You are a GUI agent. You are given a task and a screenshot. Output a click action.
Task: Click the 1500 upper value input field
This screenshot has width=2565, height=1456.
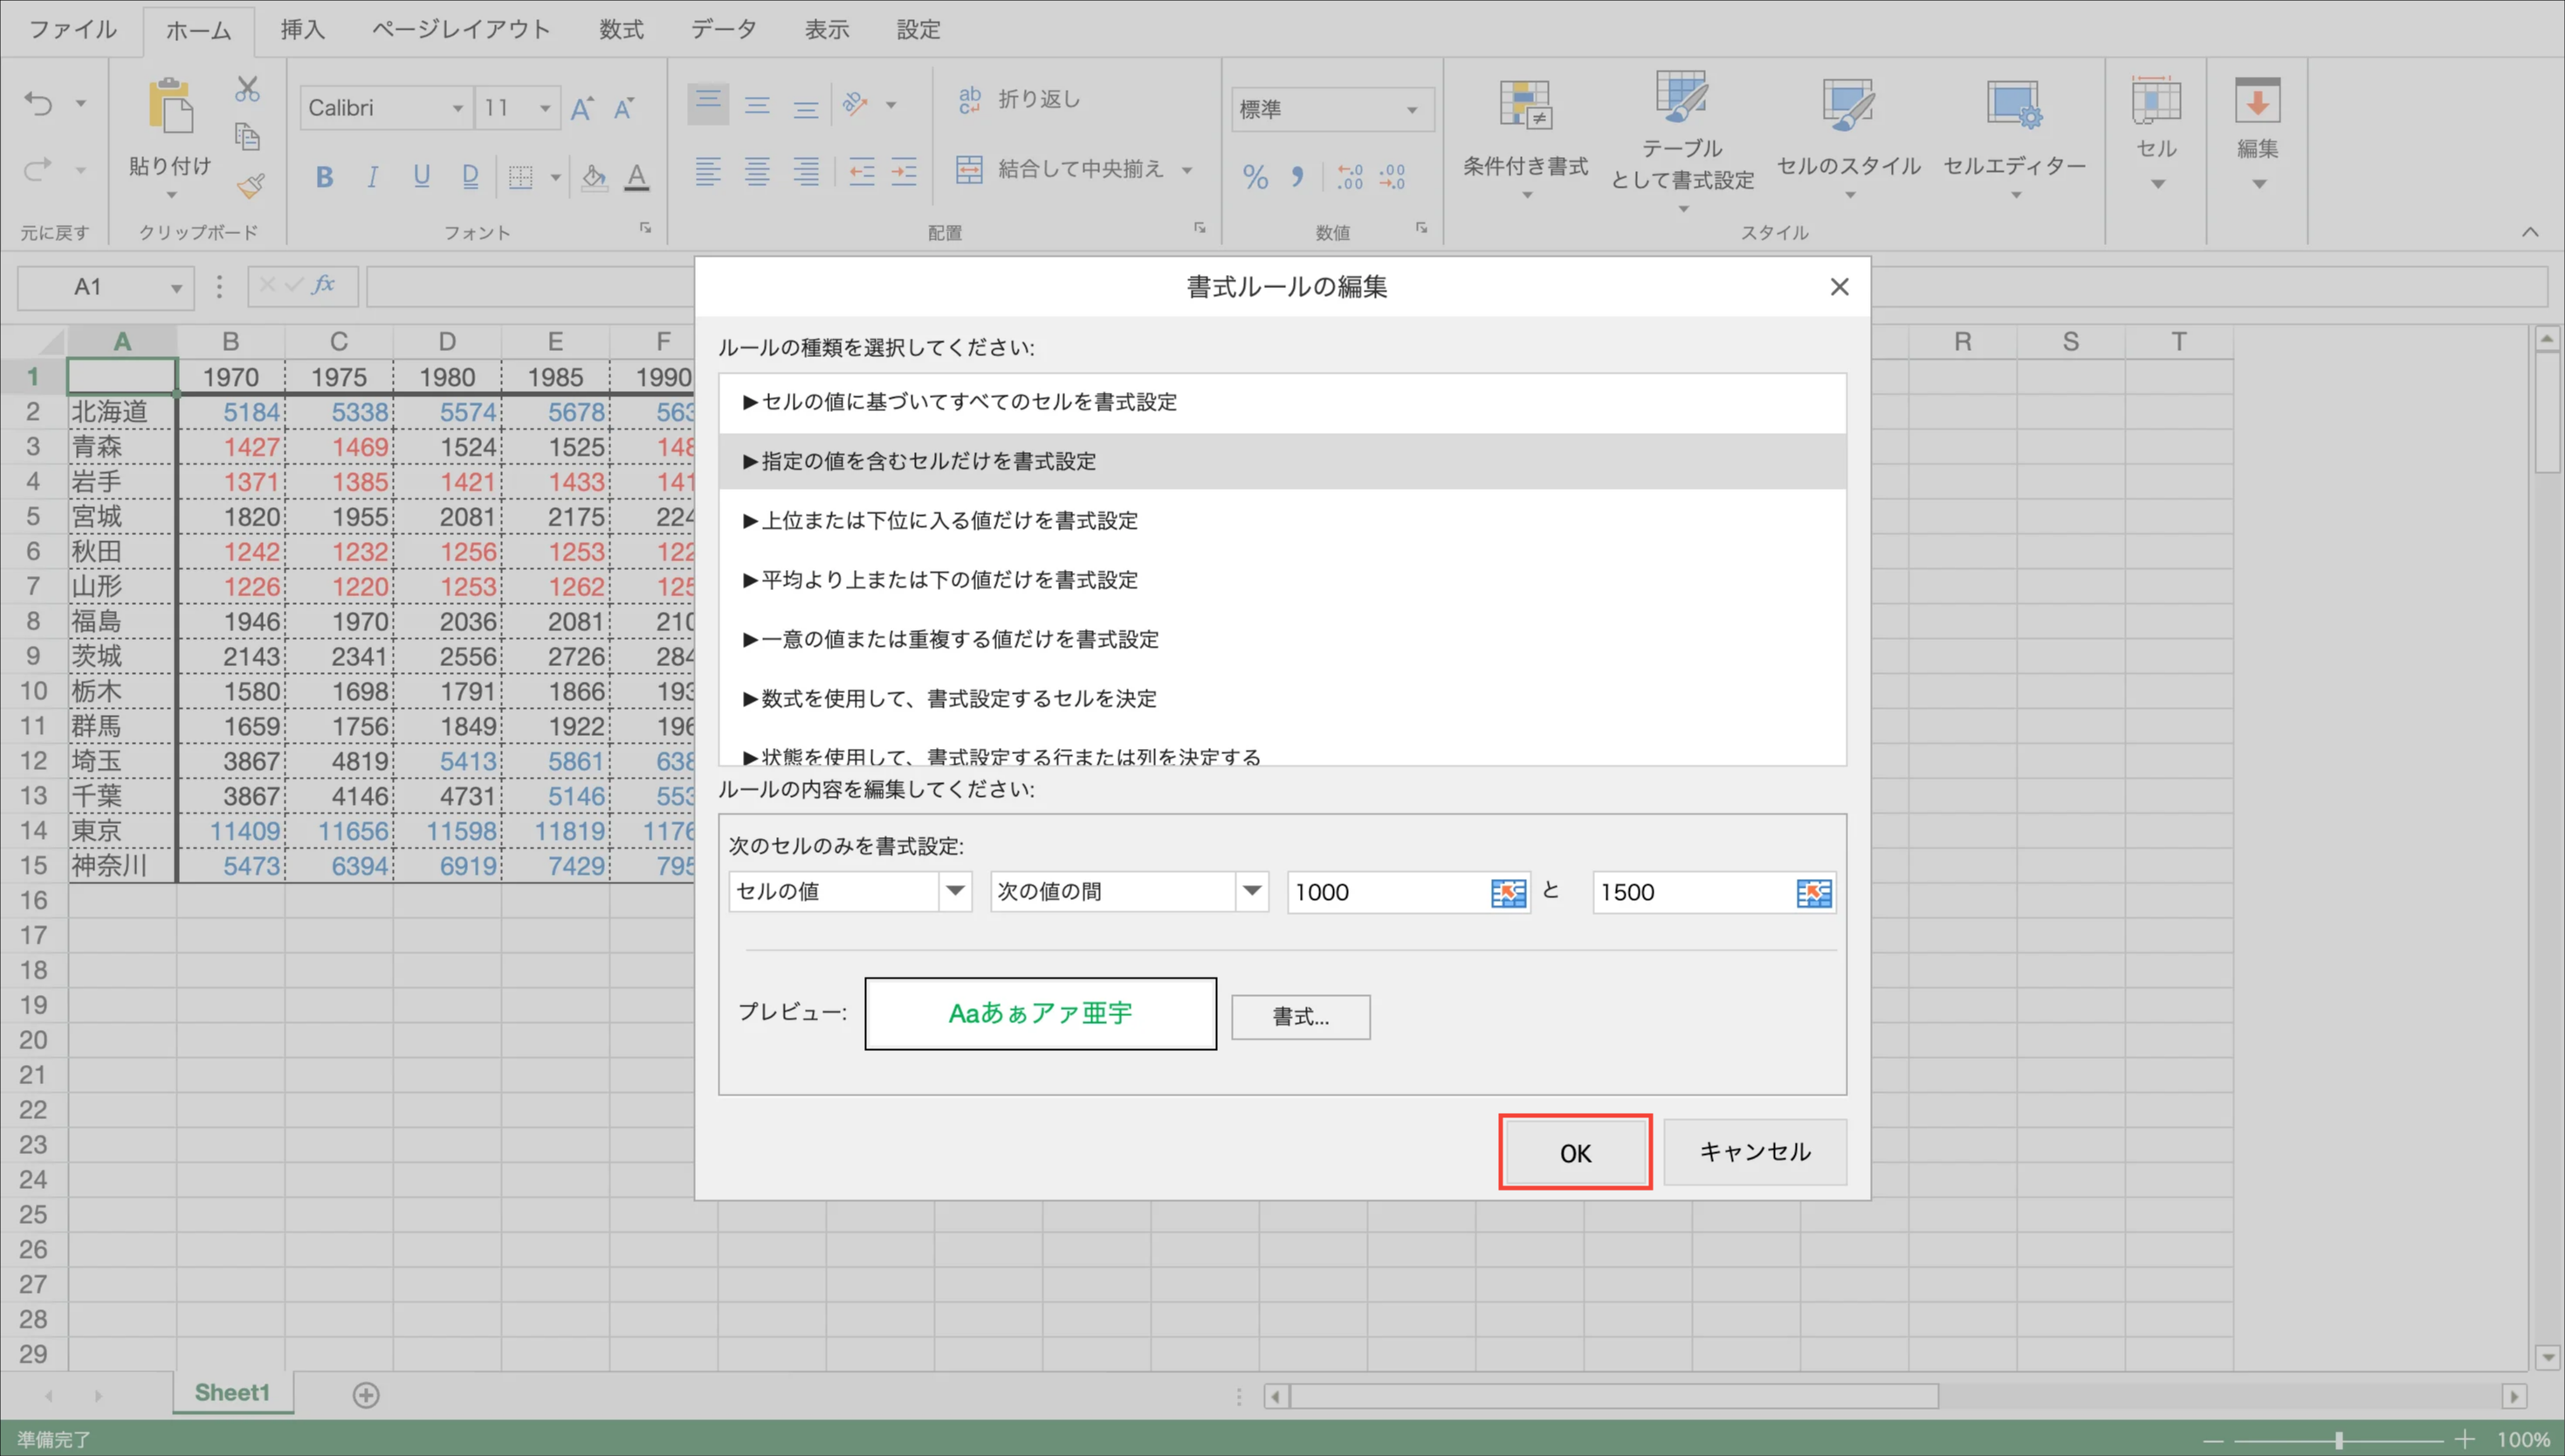[x=1690, y=892]
